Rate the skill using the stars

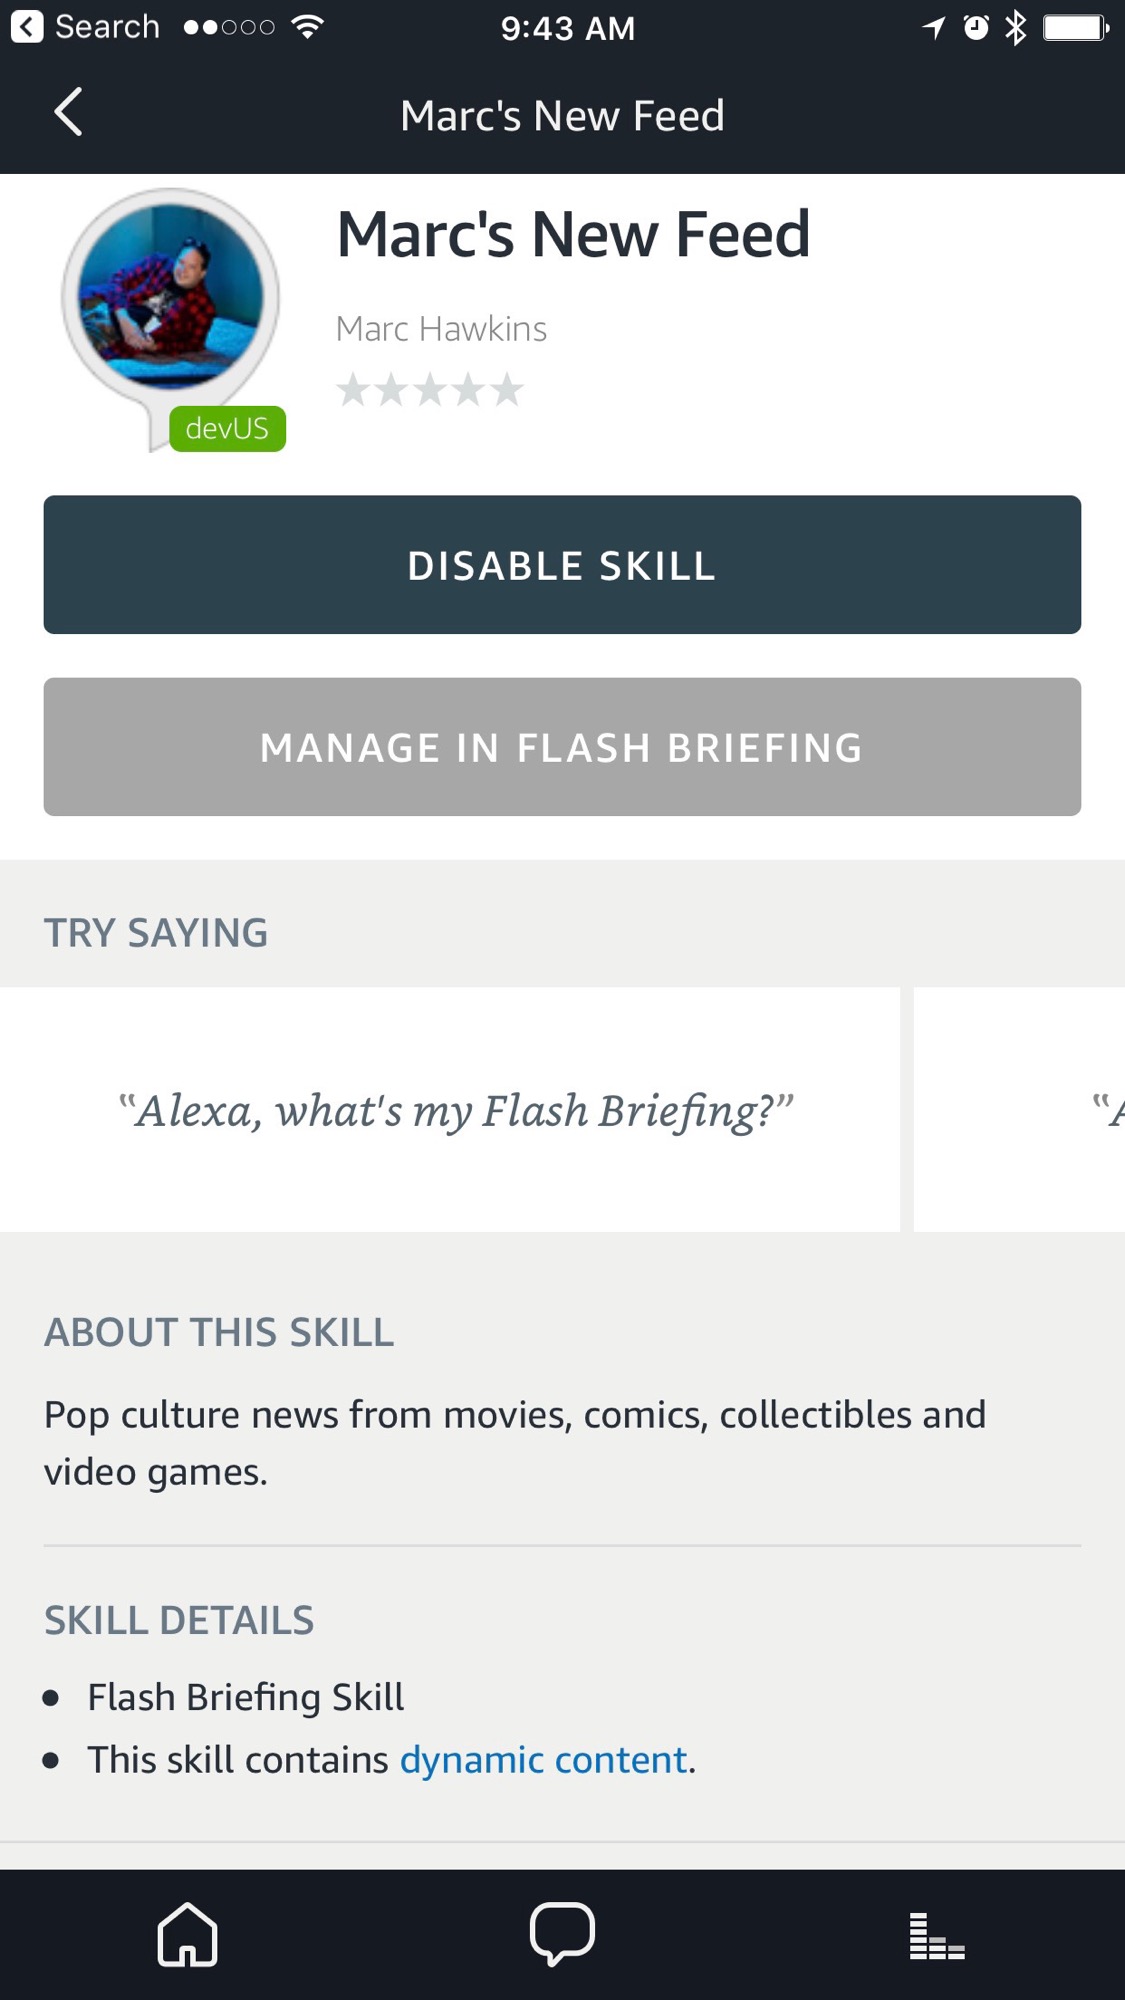coord(430,390)
